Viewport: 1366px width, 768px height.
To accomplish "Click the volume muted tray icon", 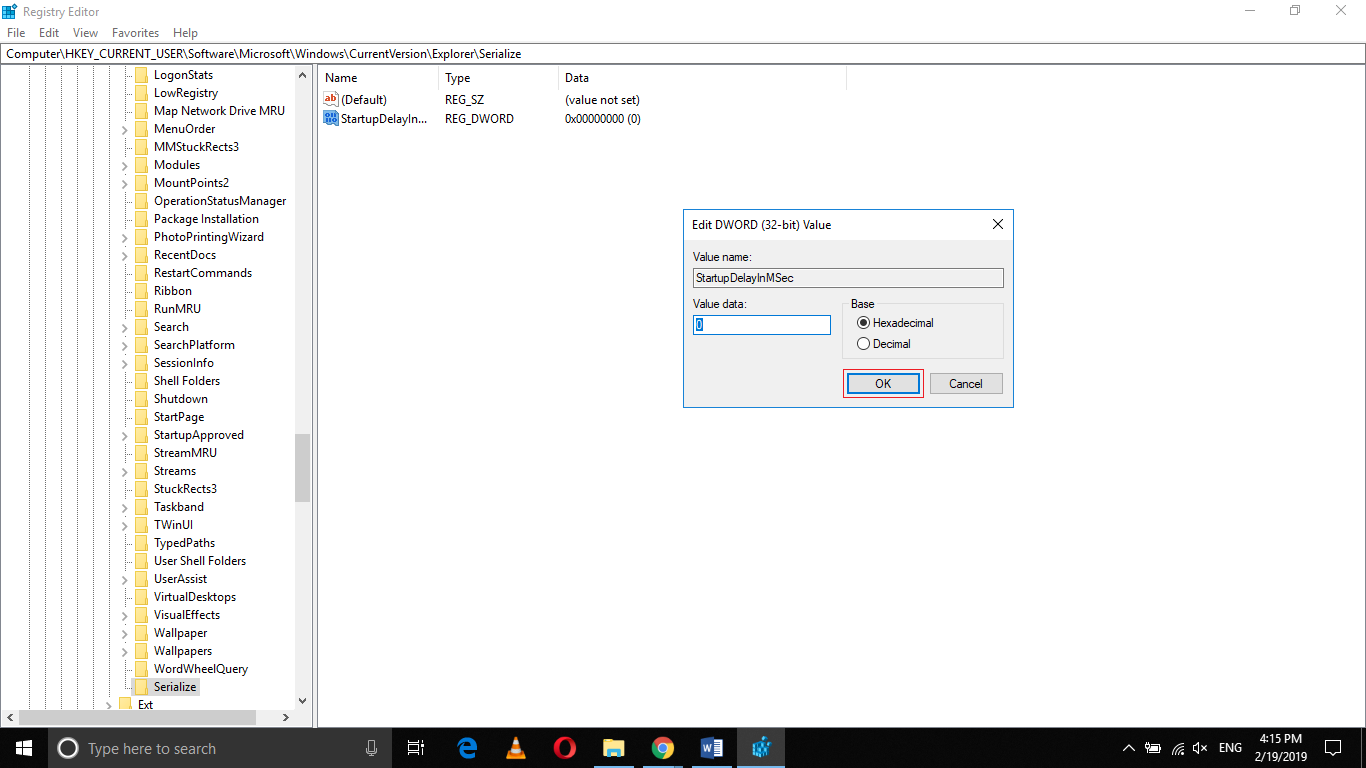I will 1201,748.
